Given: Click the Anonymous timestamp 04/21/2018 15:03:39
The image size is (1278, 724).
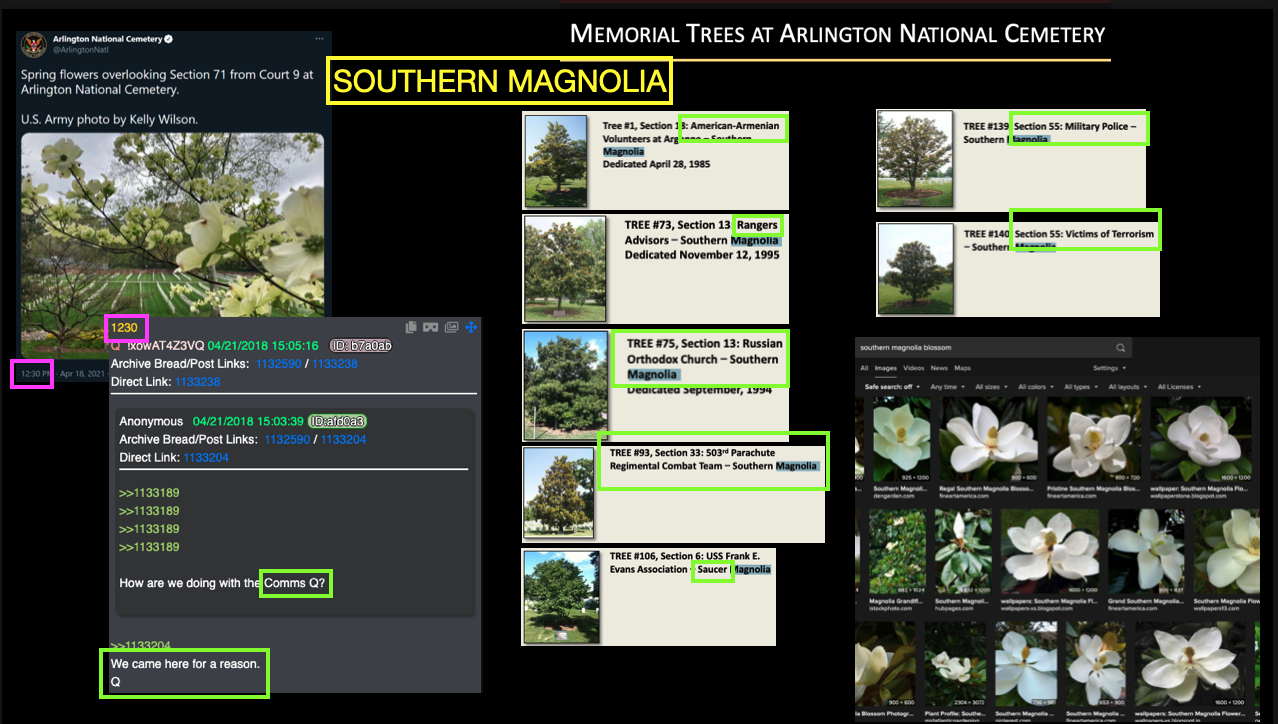Looking at the screenshot, I should [x=247, y=421].
